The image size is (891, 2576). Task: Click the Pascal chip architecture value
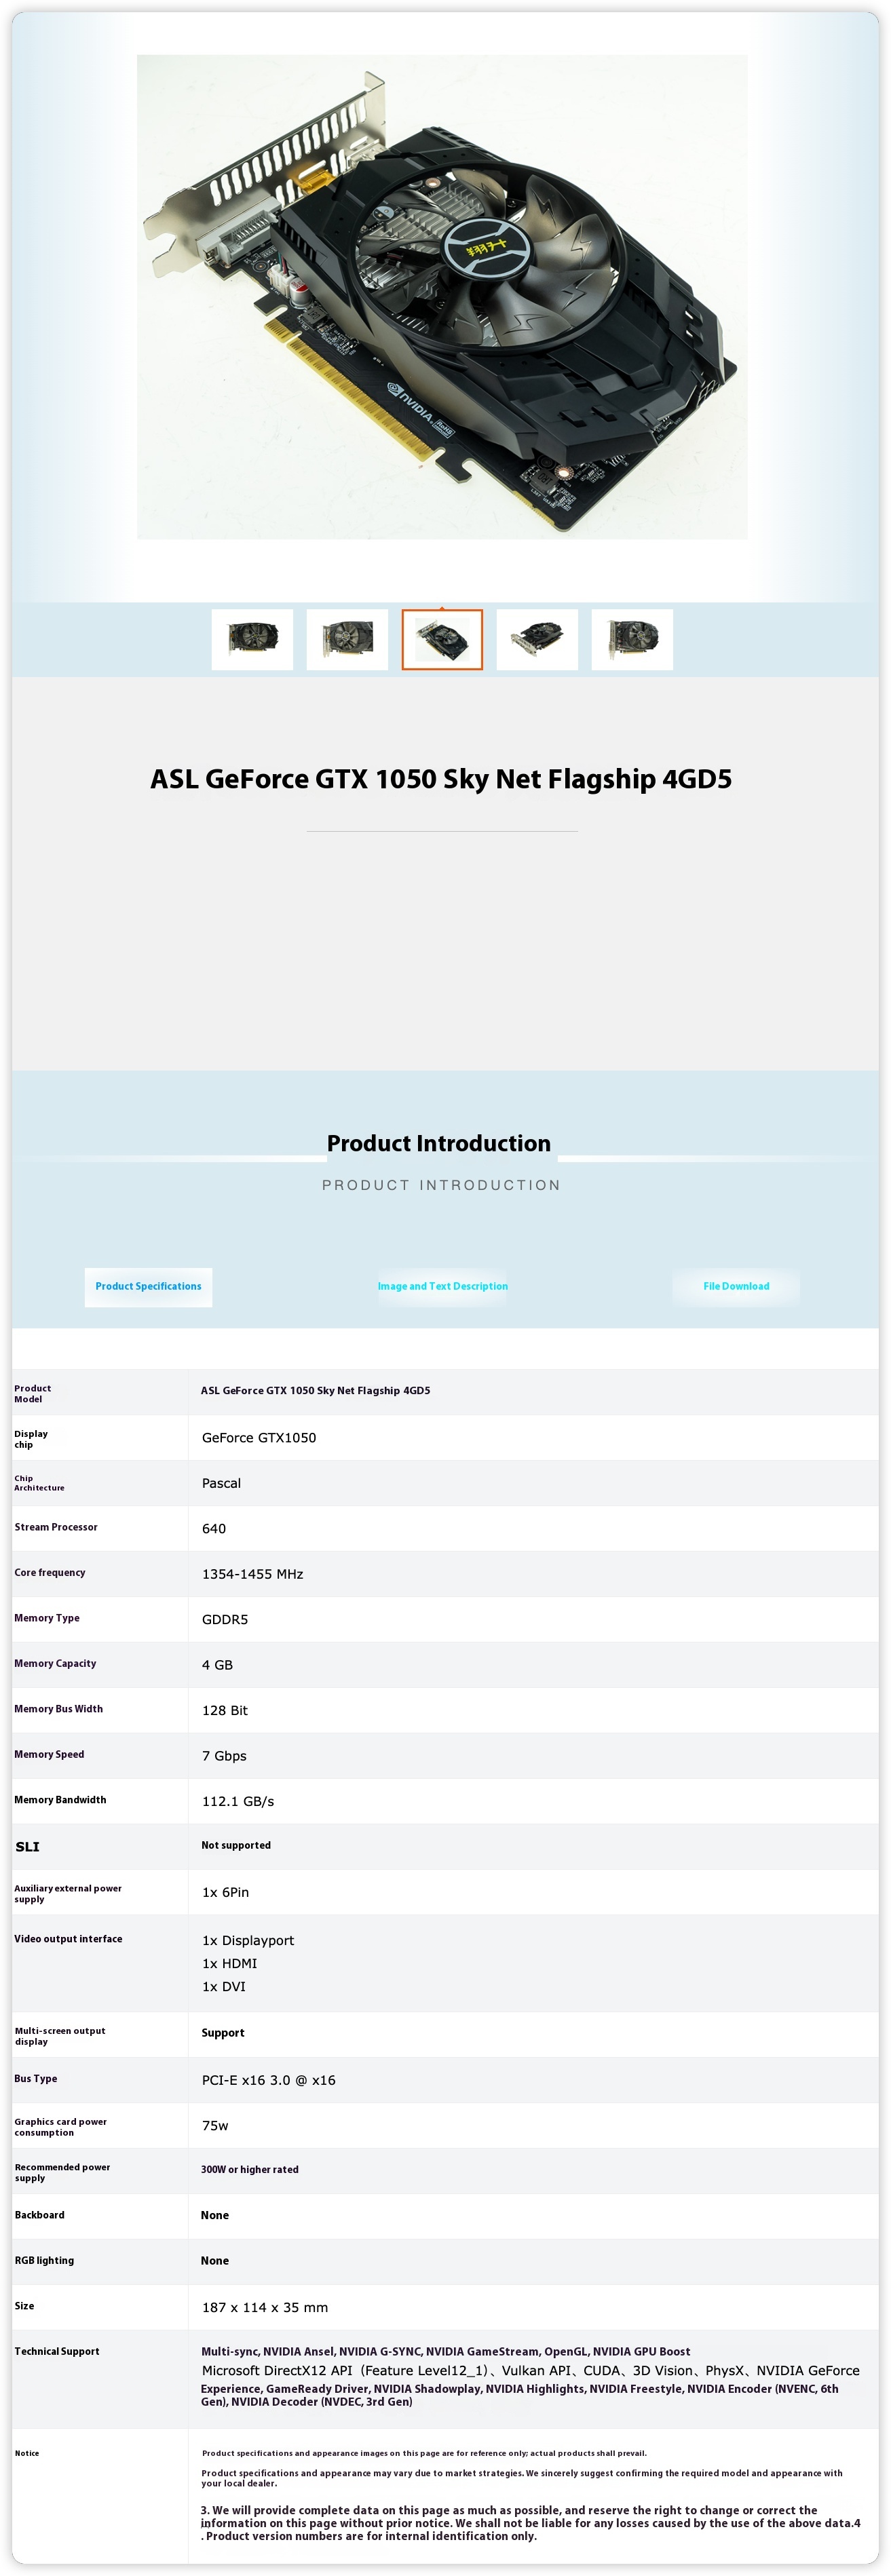221,1483
